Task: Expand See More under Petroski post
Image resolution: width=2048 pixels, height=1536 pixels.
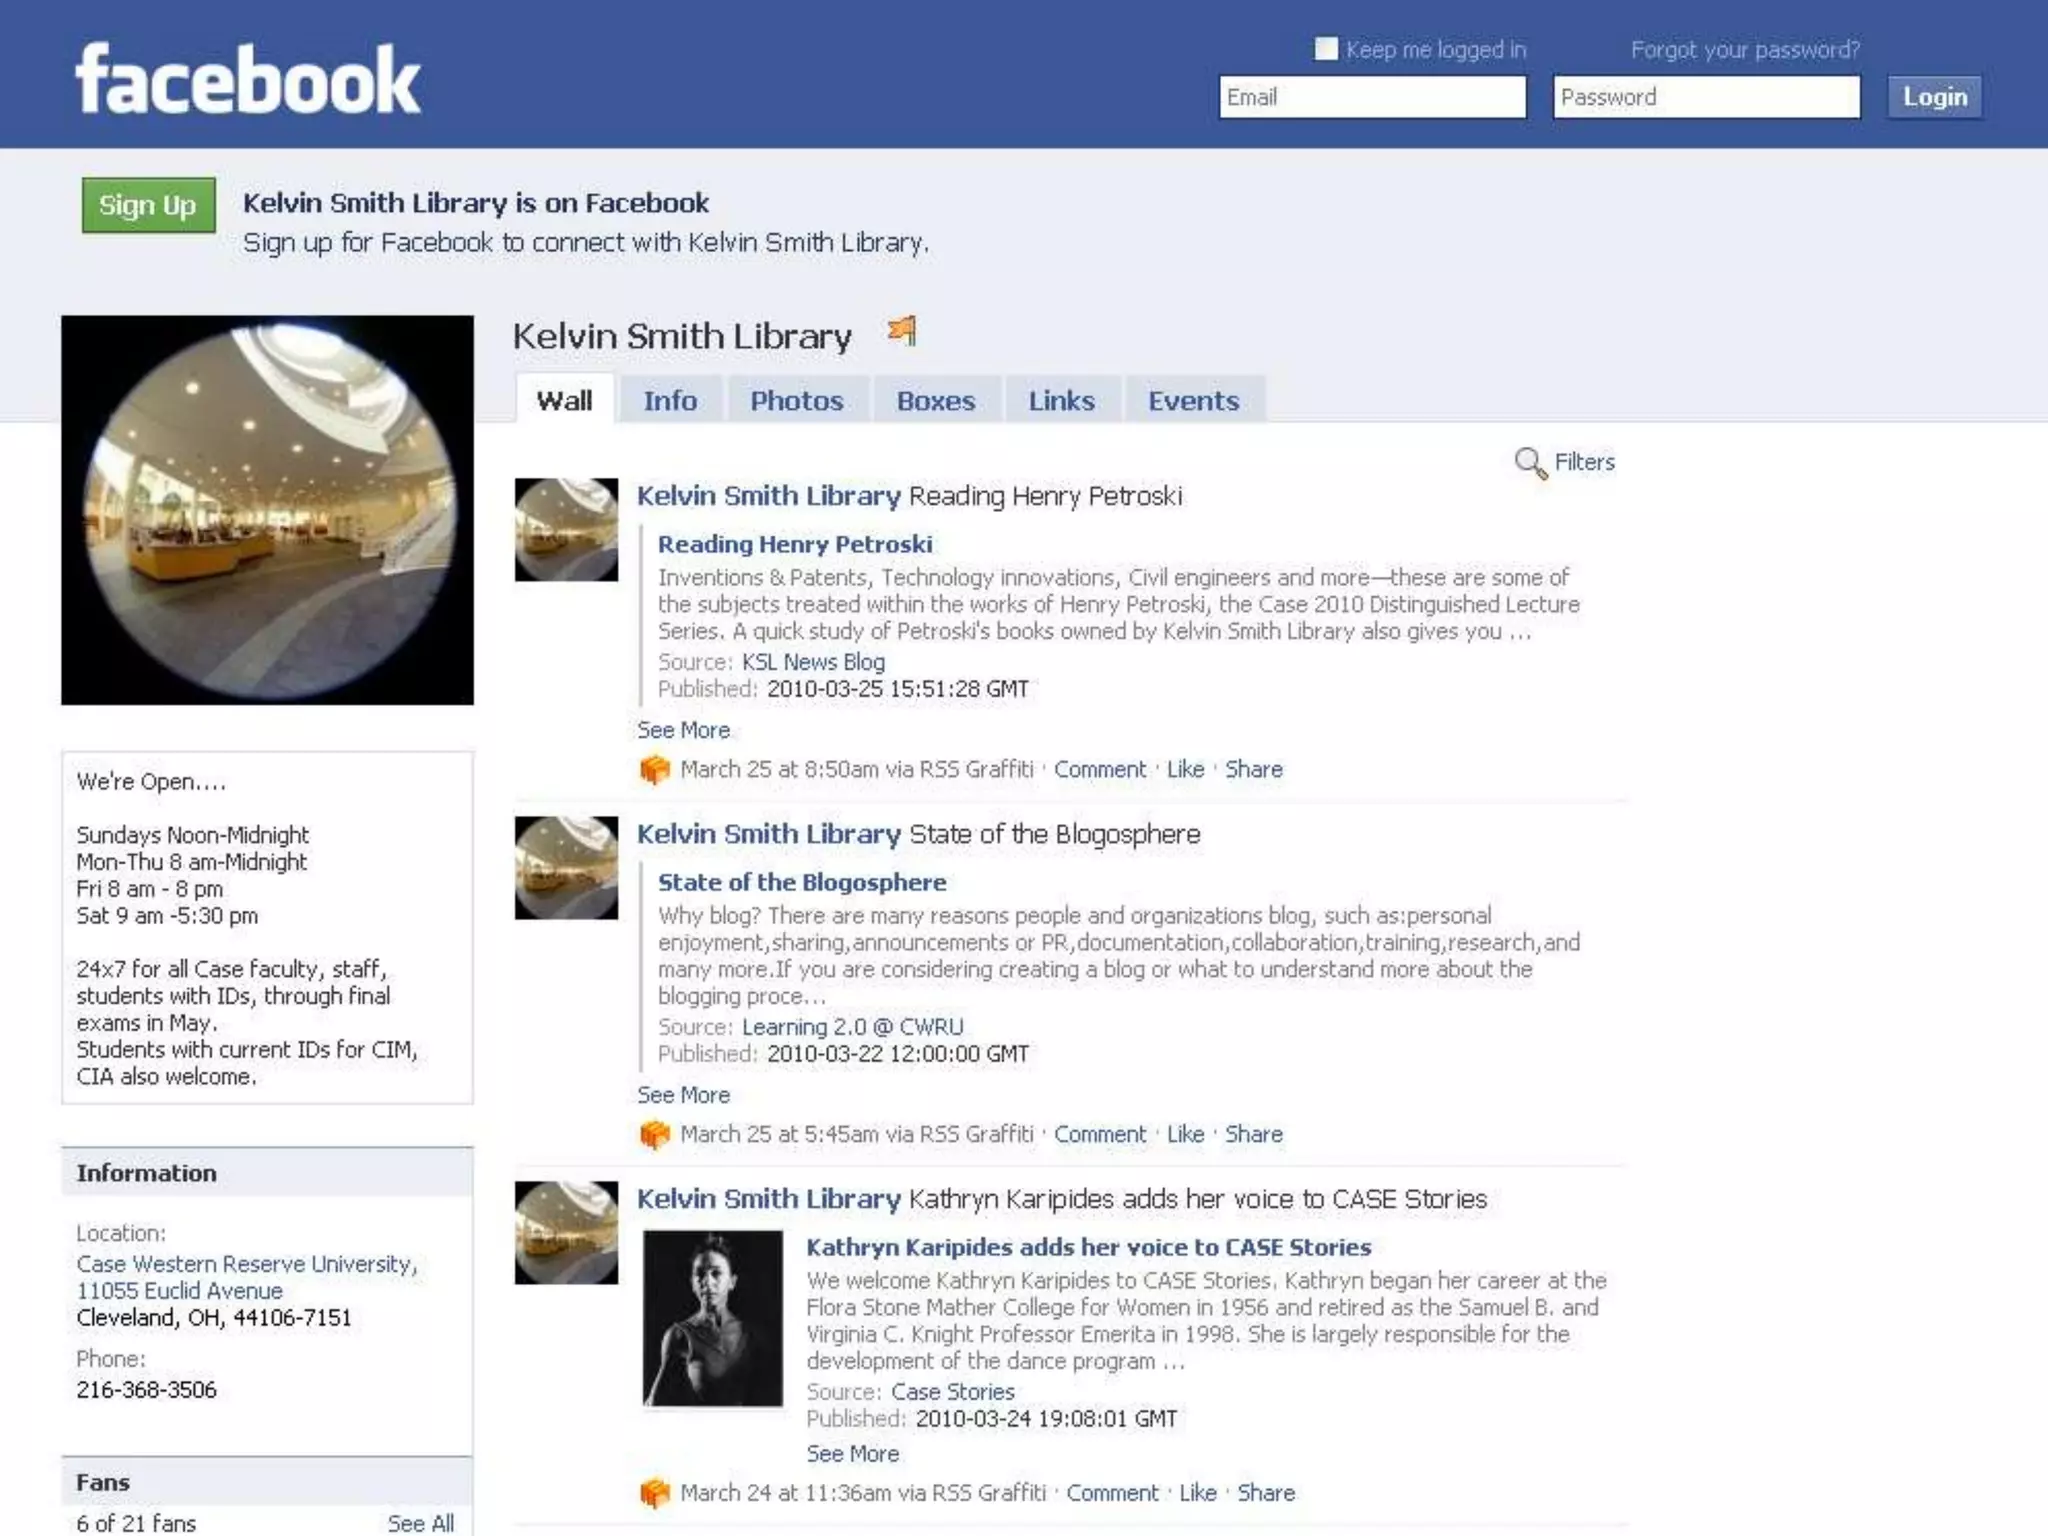Action: [684, 730]
